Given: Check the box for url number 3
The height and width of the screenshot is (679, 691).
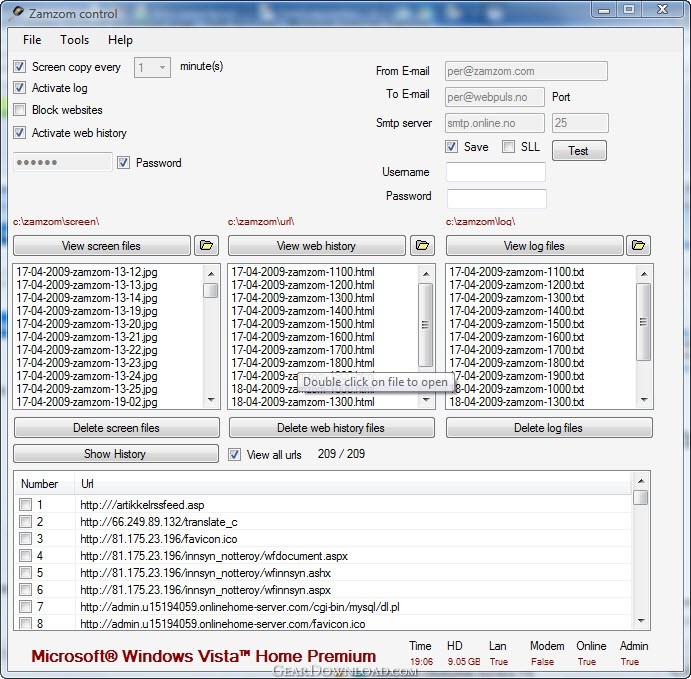Looking at the screenshot, I should click(26, 538).
